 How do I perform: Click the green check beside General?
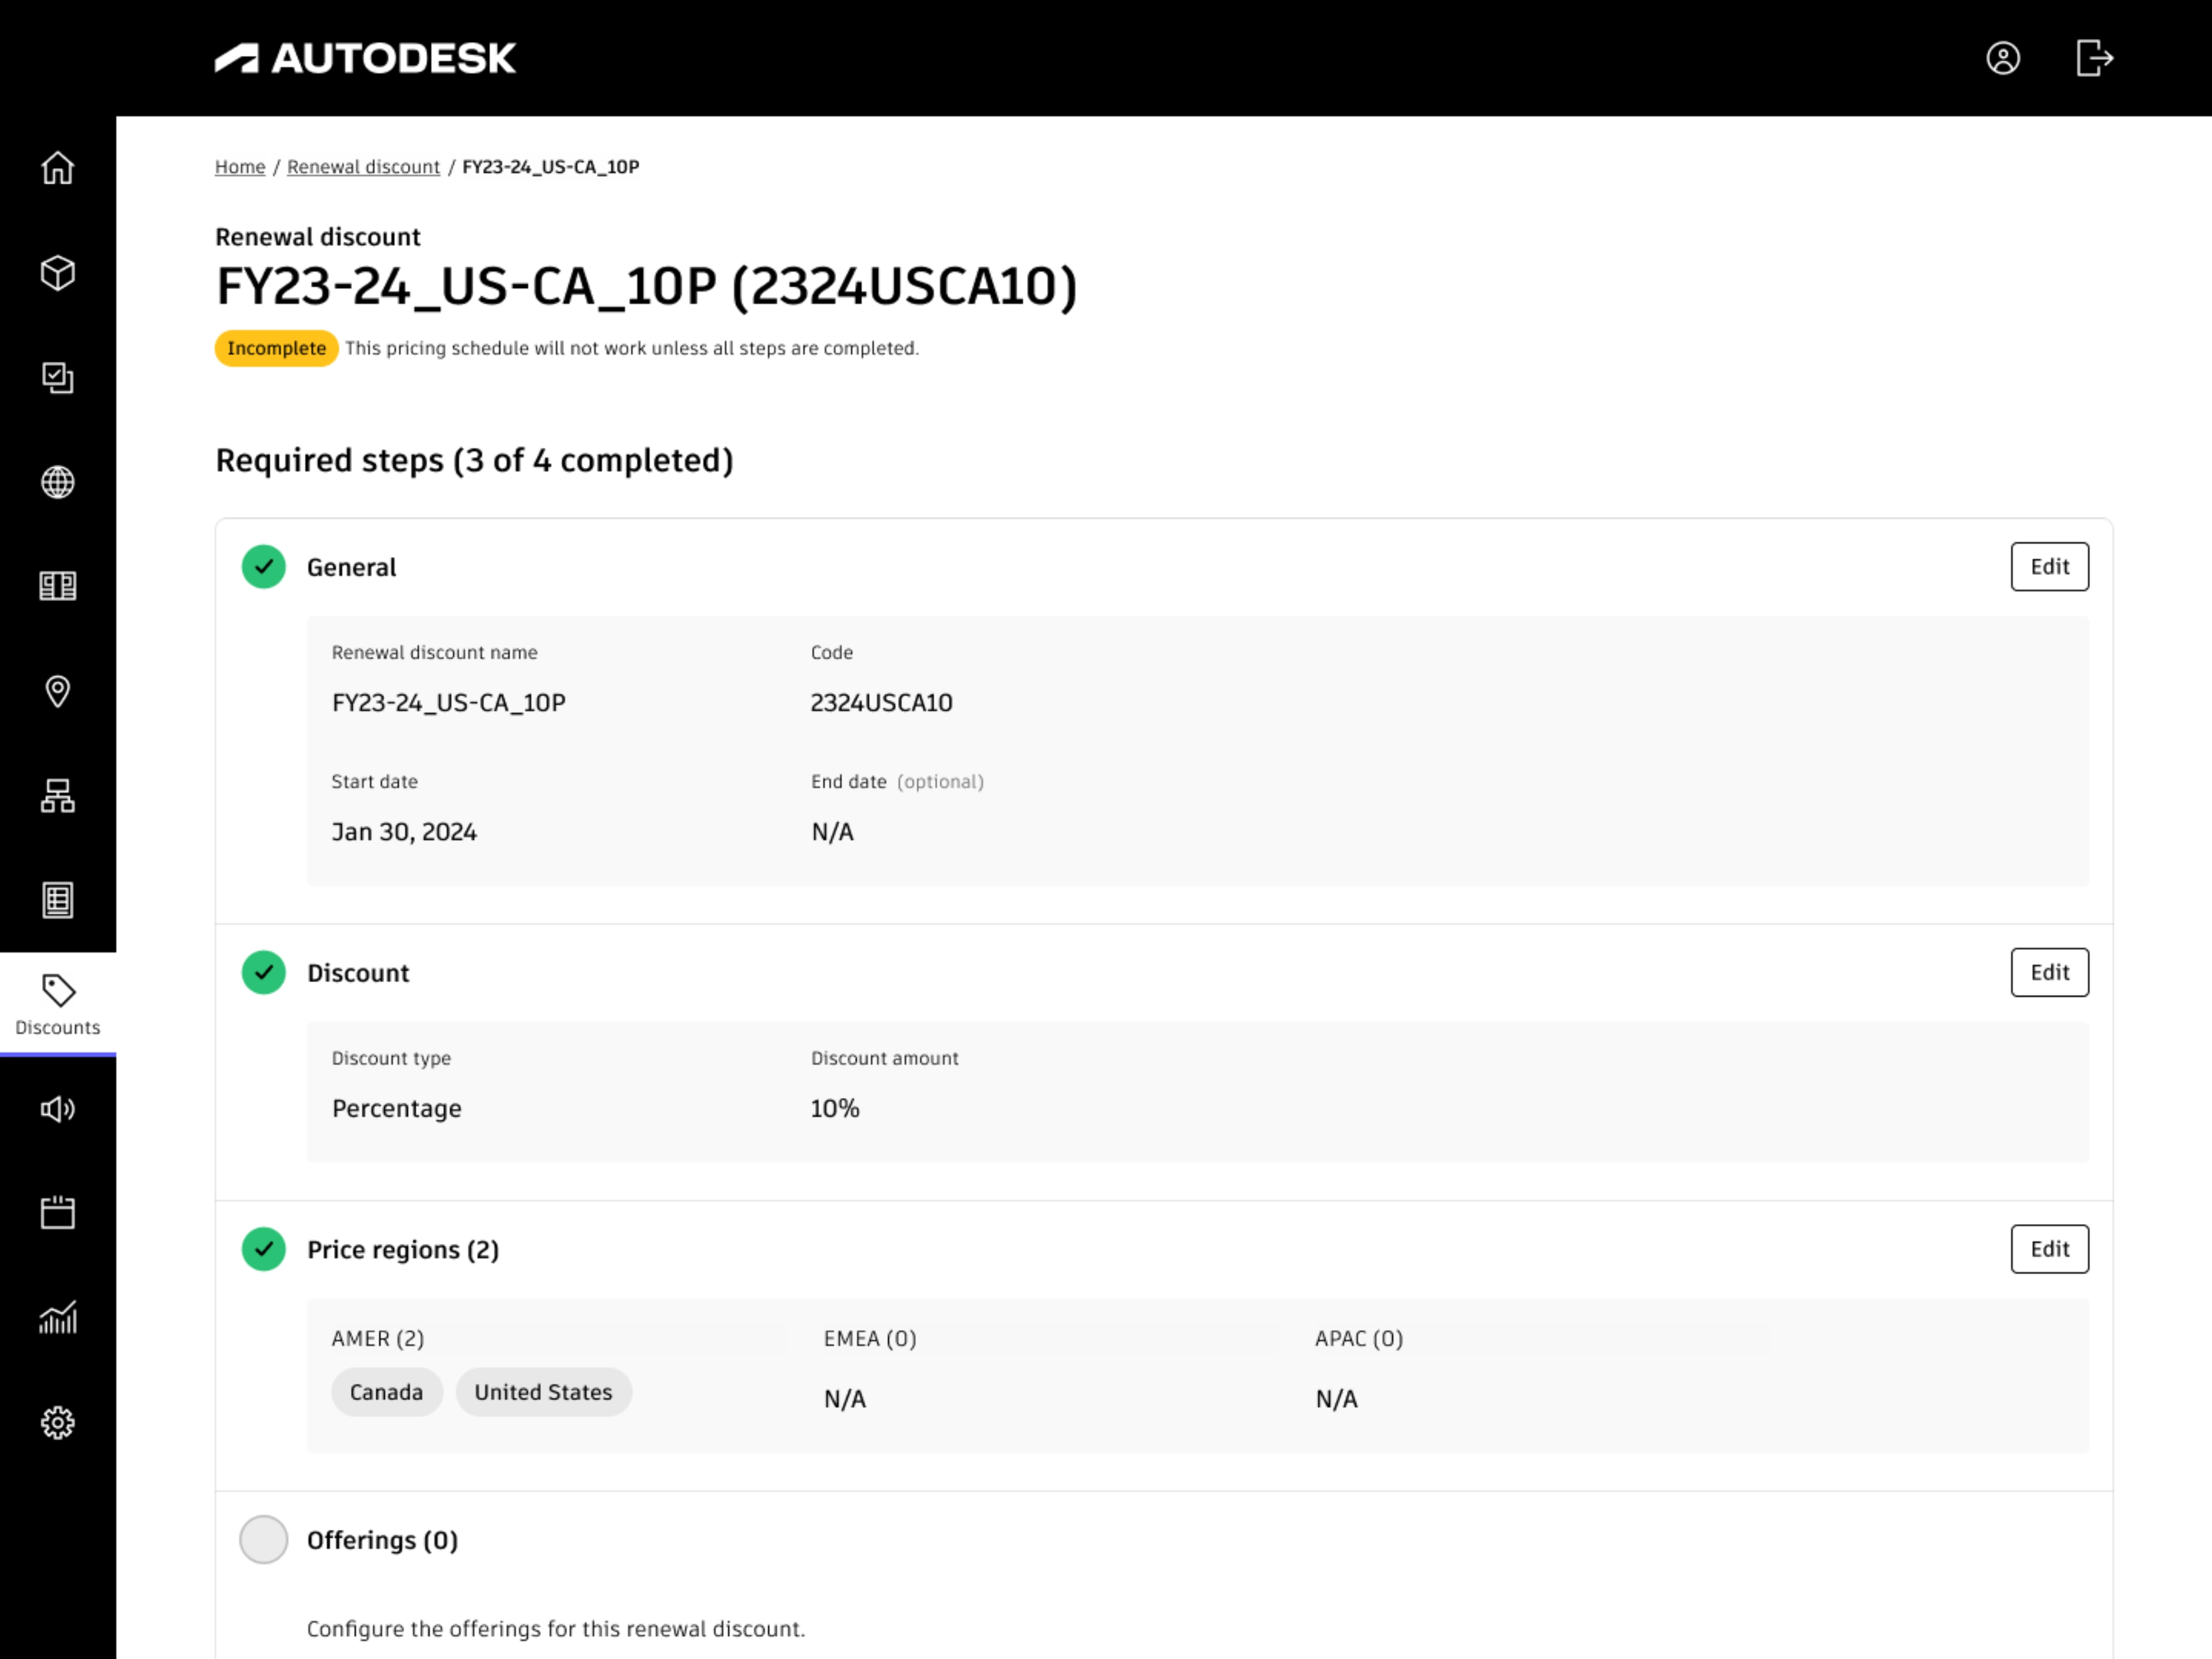tap(263, 566)
